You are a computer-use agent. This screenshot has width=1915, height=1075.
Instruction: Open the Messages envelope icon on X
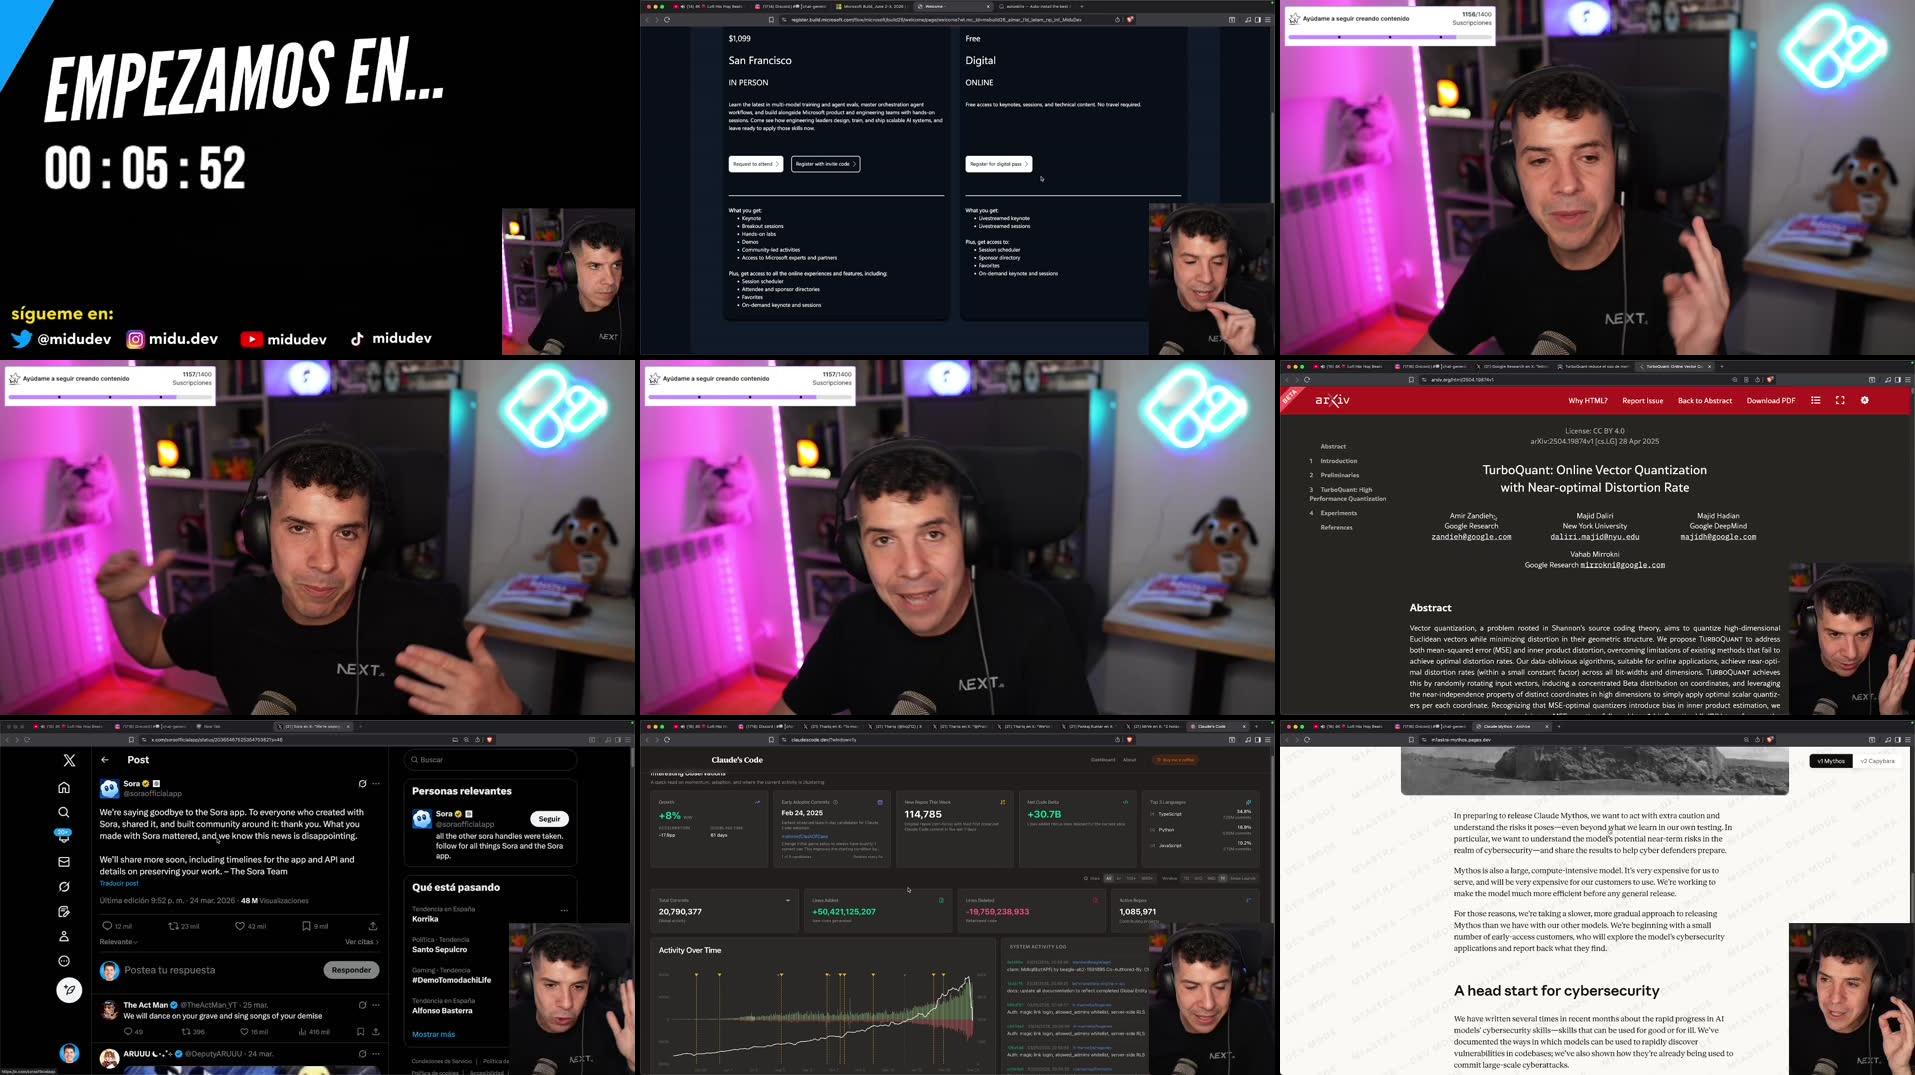tap(64, 861)
